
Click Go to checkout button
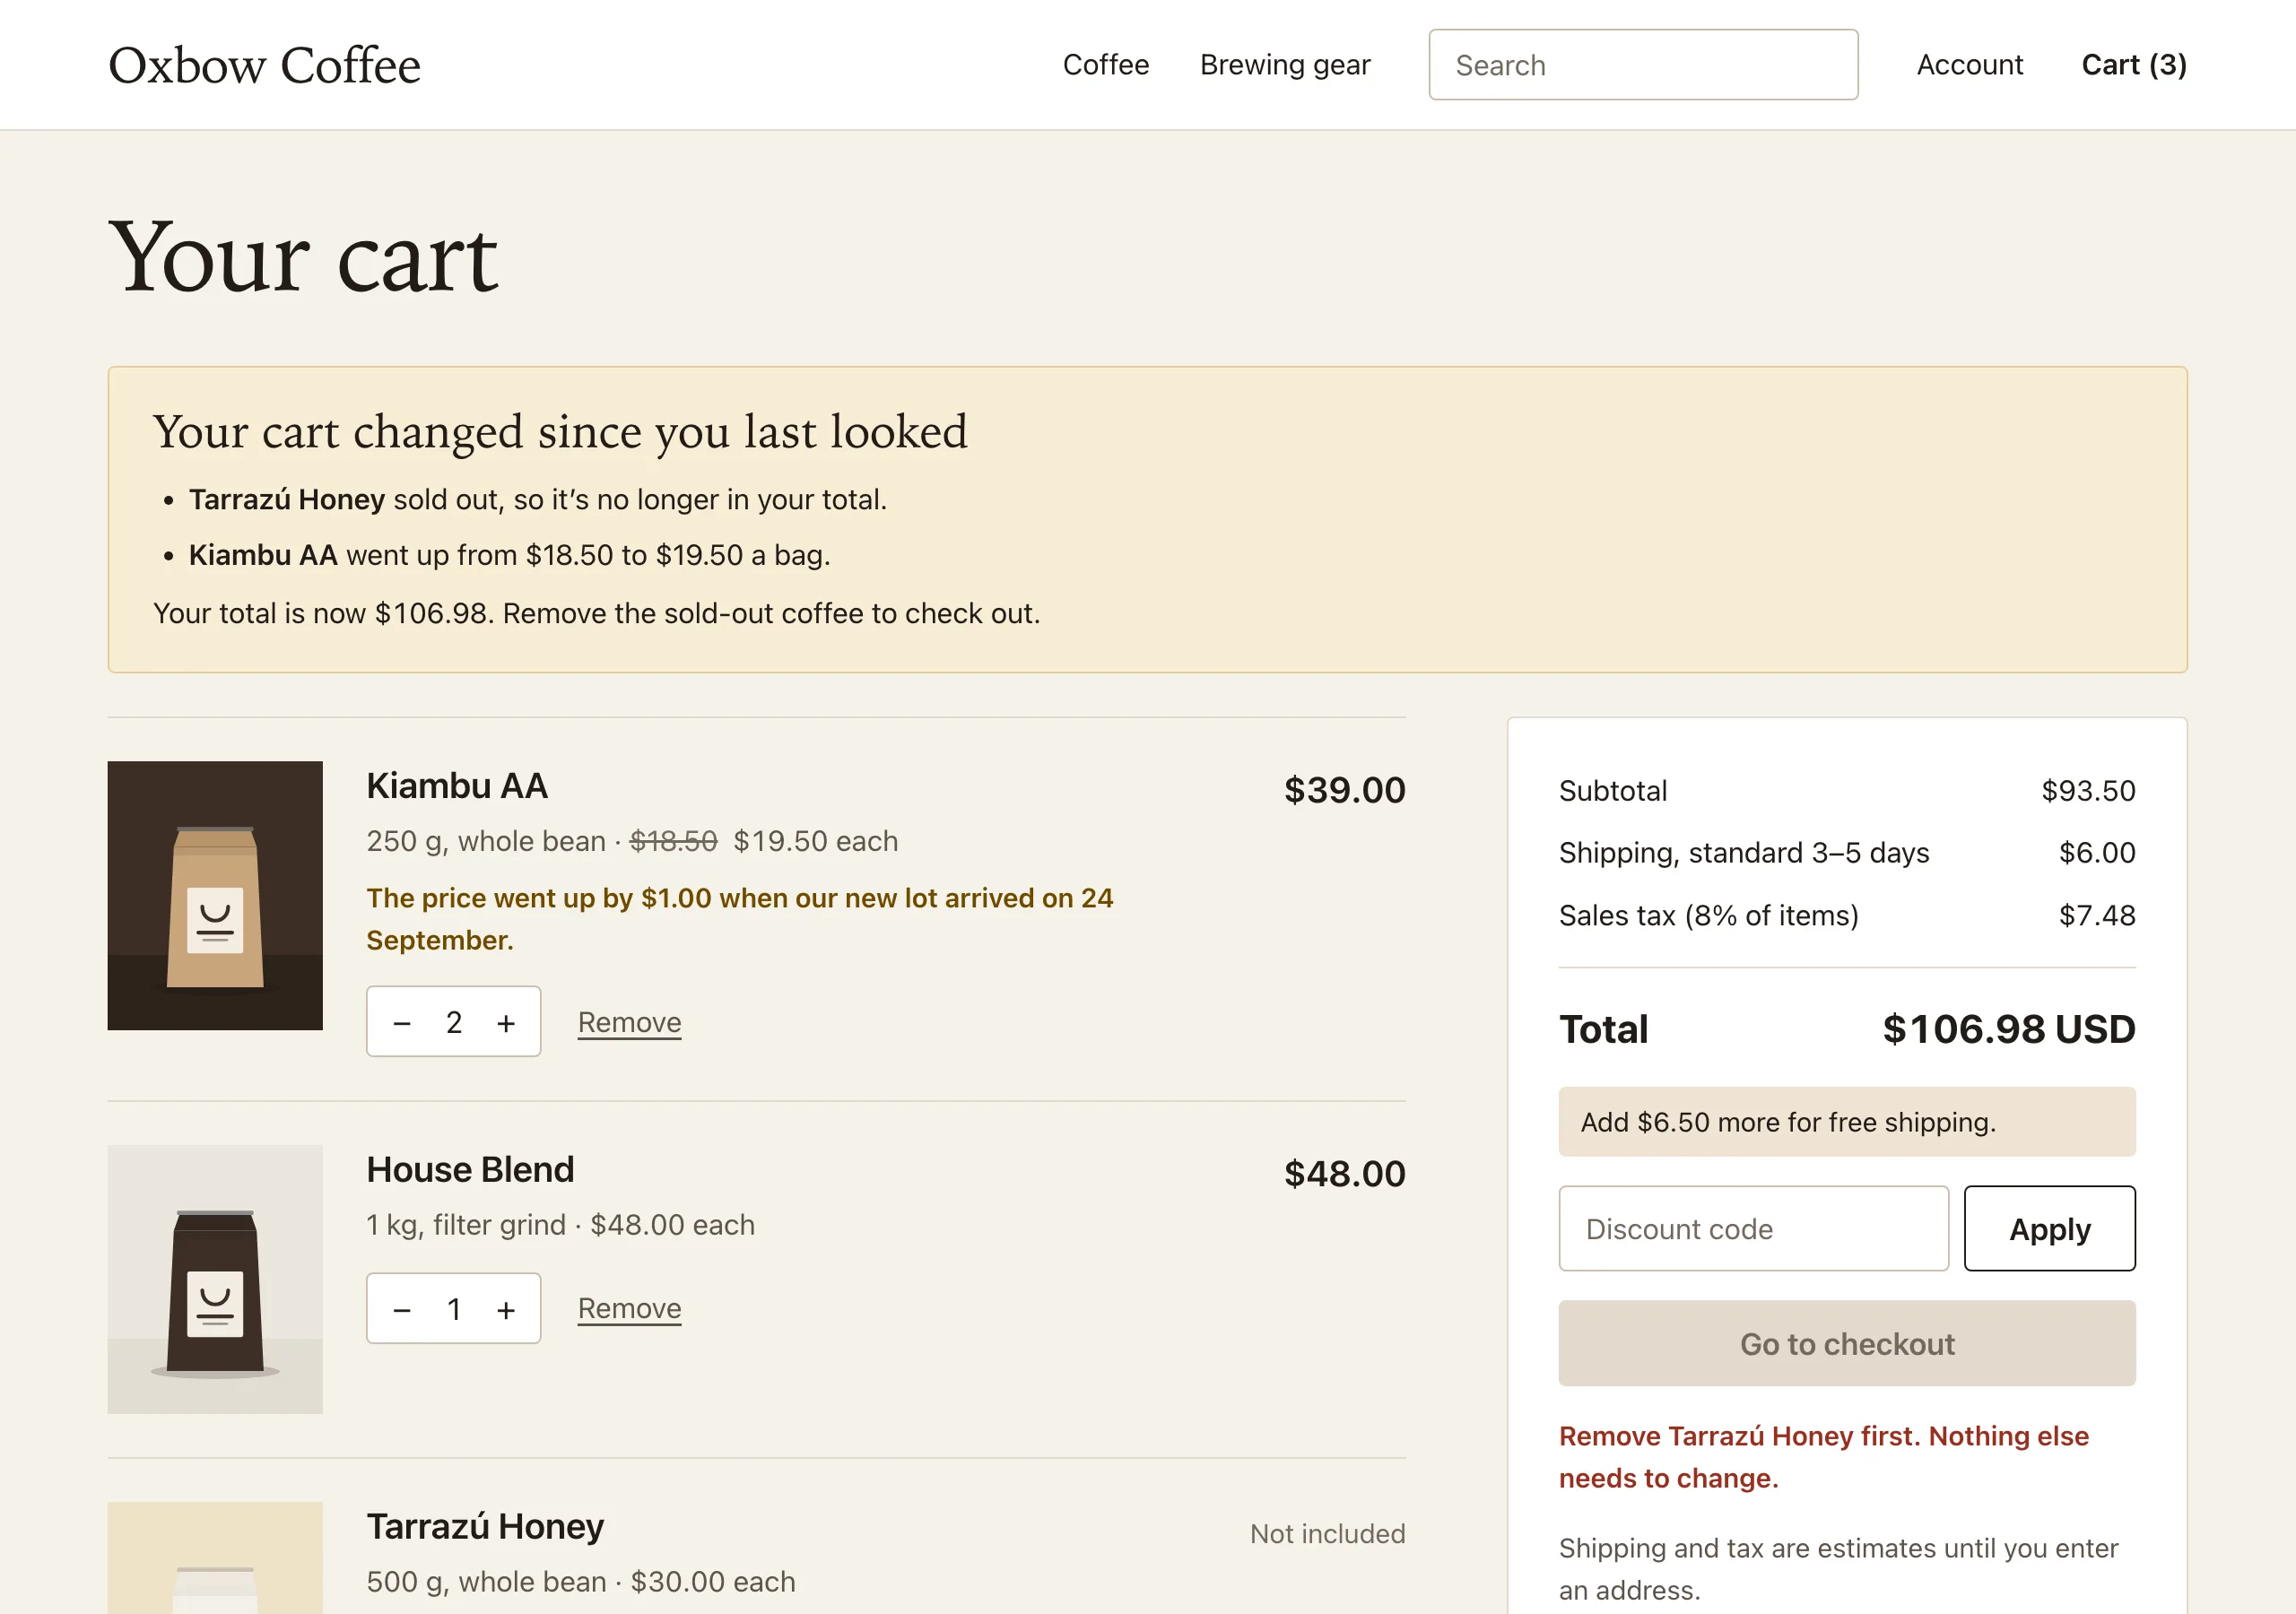[x=1846, y=1343]
